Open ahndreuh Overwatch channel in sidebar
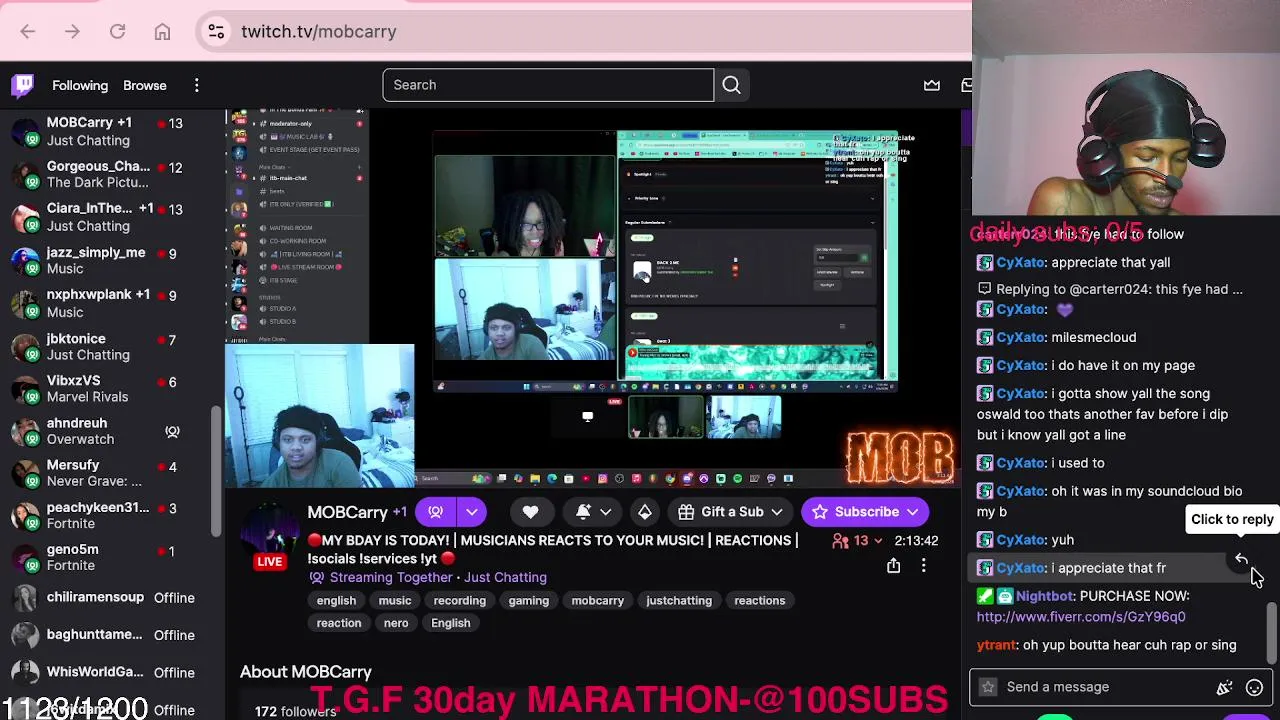Viewport: 1280px width, 720px height. [x=110, y=431]
